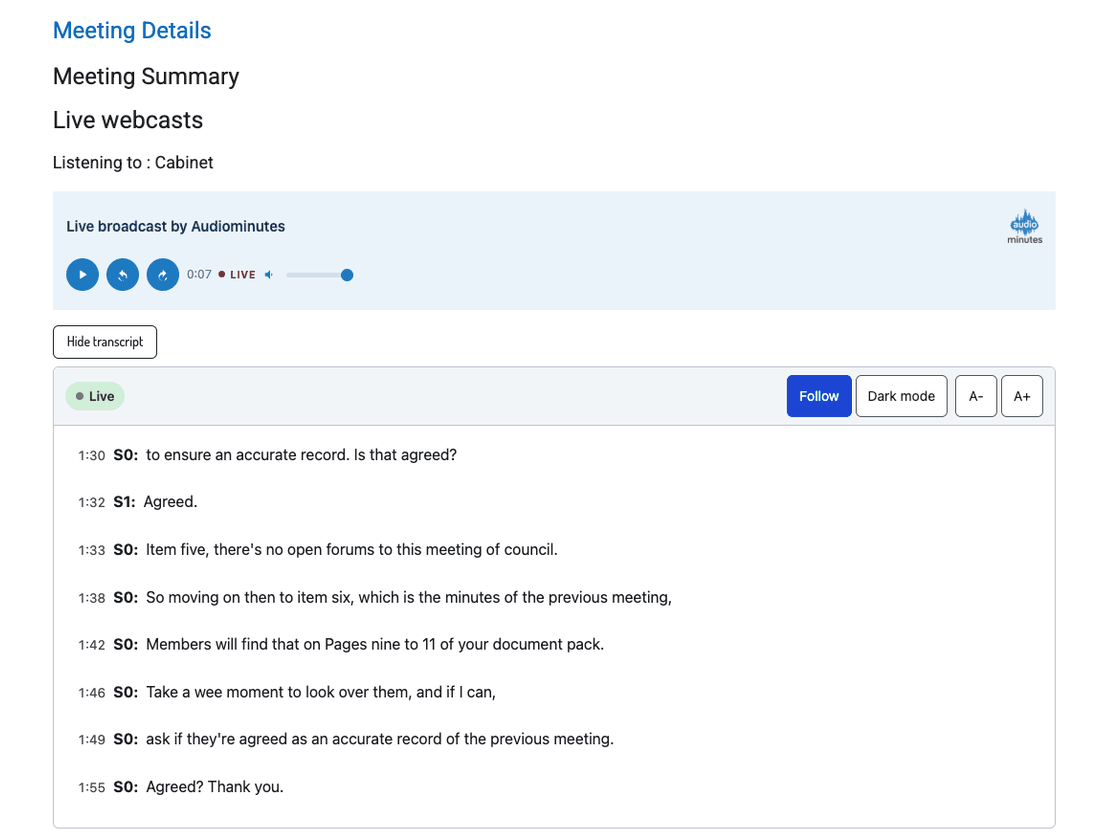
Task: Click the Live webcasts heading
Action: pos(128,120)
